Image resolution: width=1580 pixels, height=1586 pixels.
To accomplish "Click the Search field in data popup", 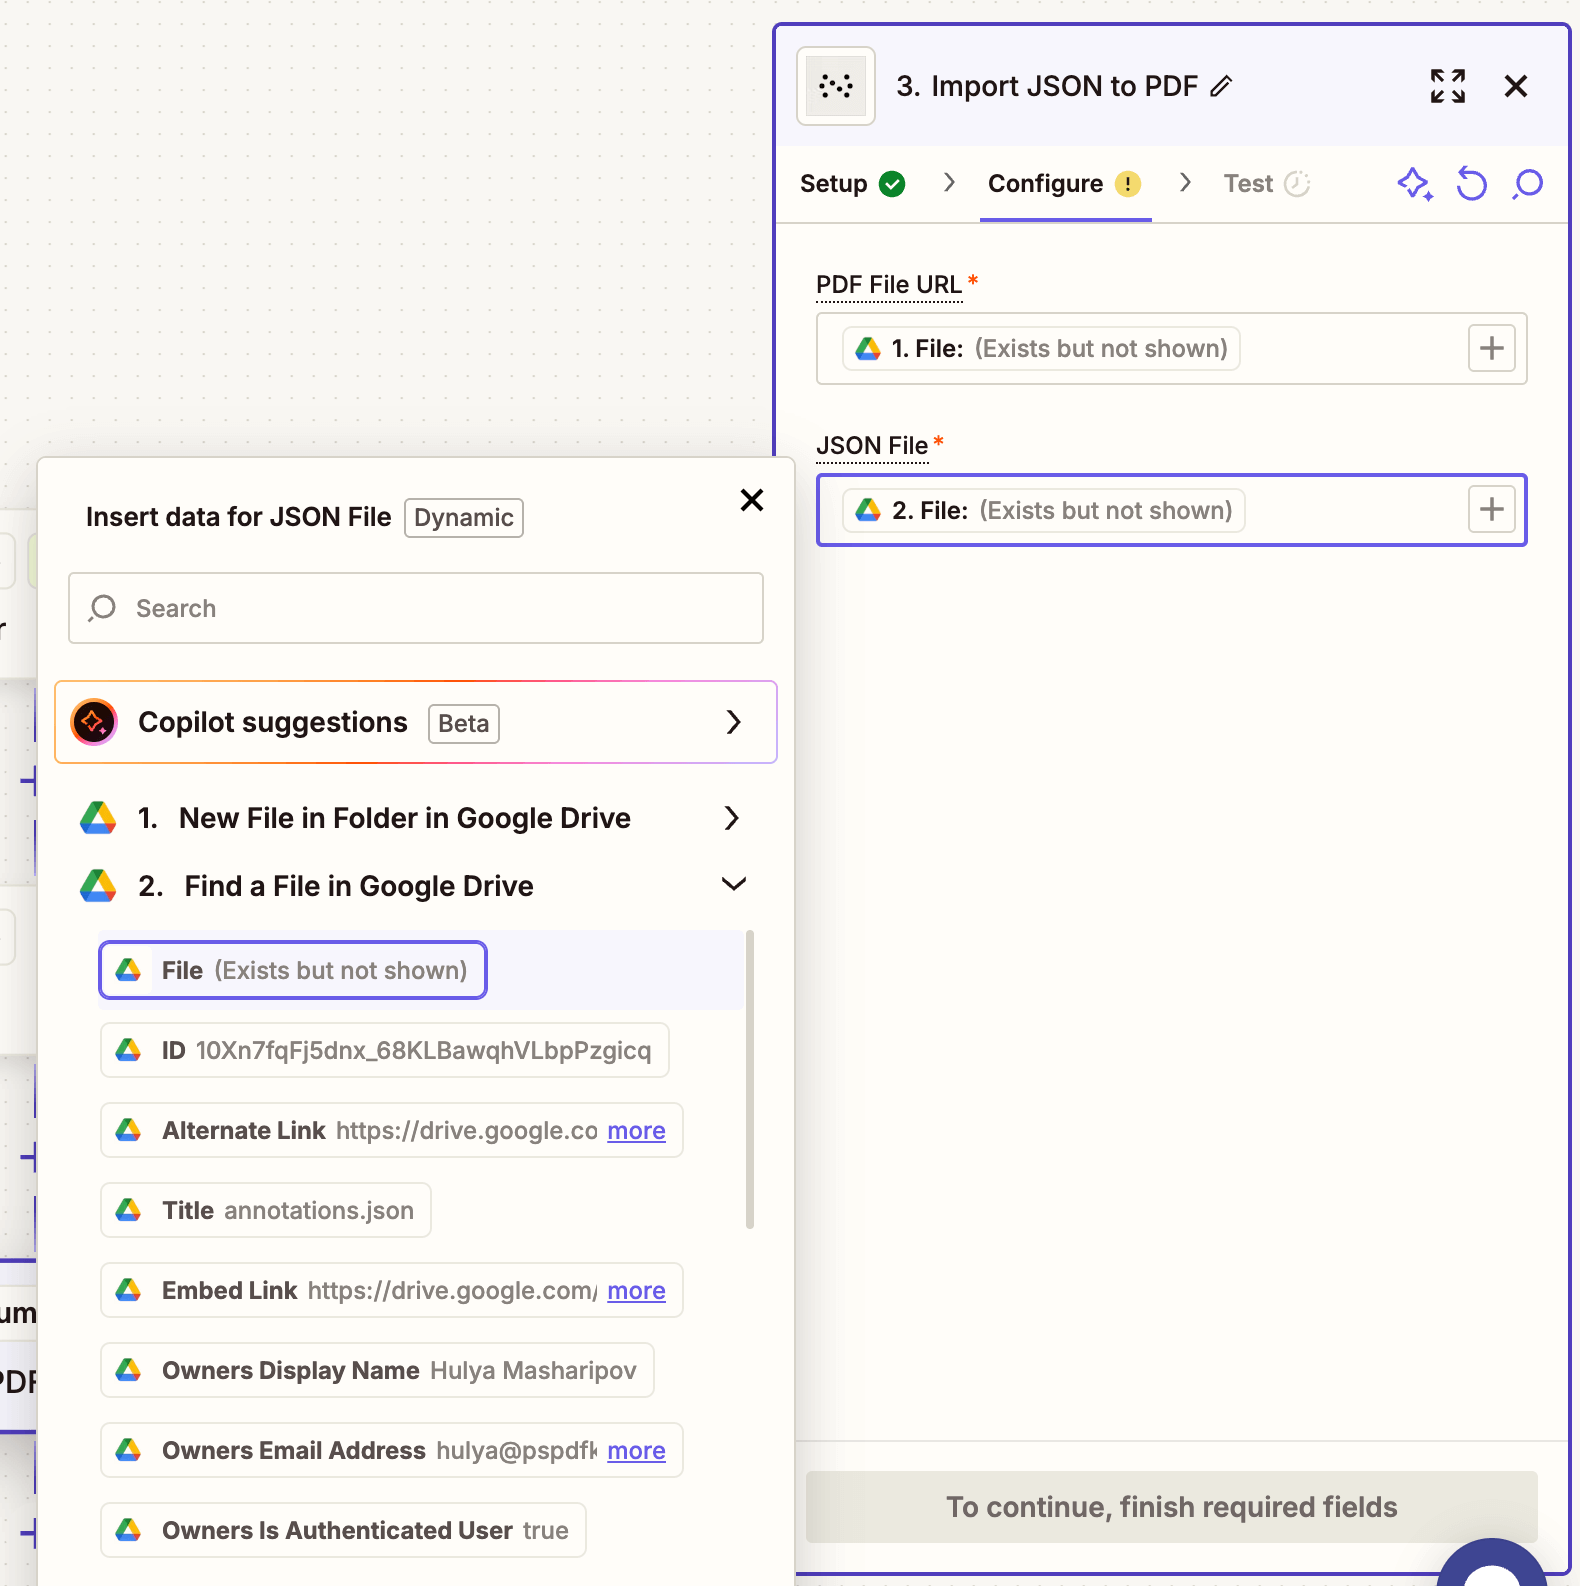I will click(x=416, y=608).
